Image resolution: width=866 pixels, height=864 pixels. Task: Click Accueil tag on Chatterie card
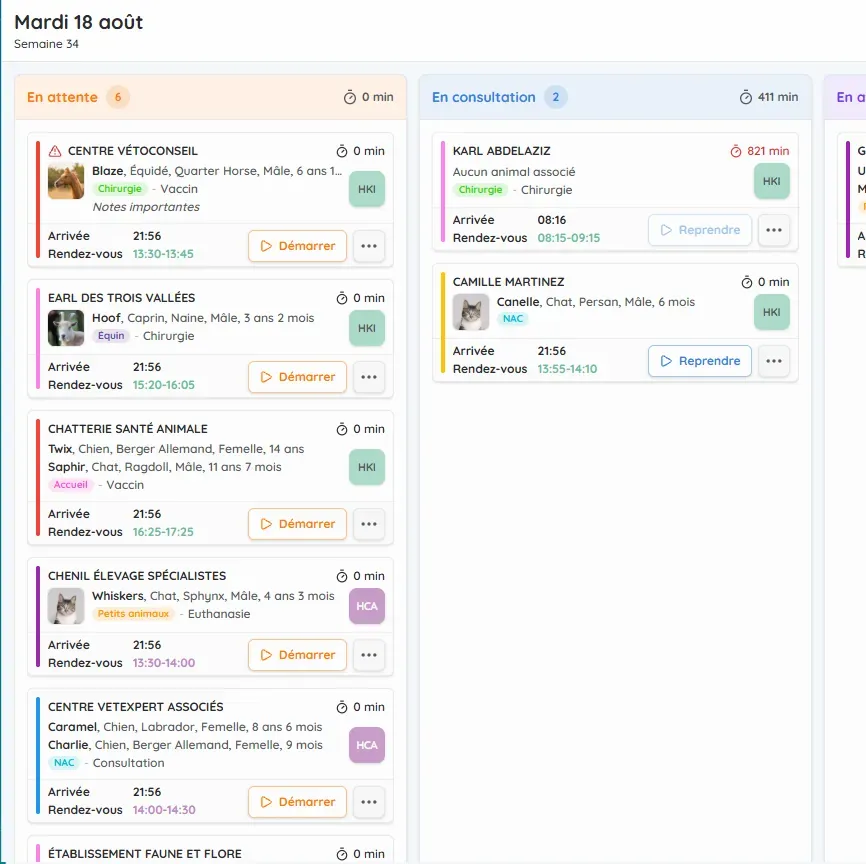71,484
